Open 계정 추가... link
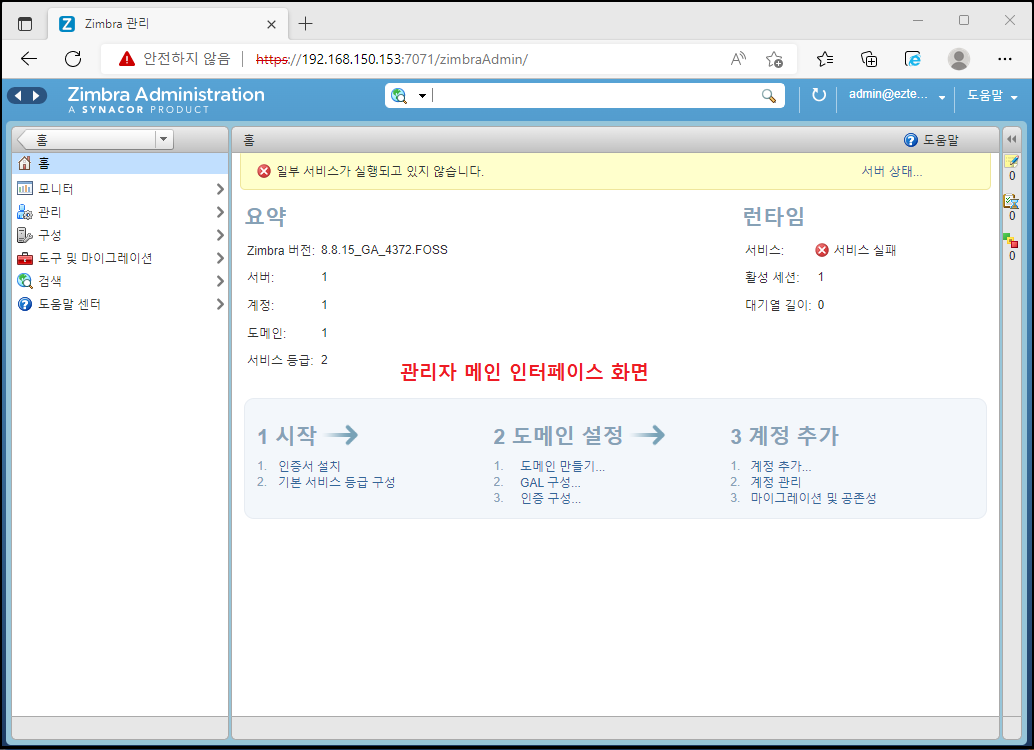Viewport: 1034px width, 750px height. 781,466
